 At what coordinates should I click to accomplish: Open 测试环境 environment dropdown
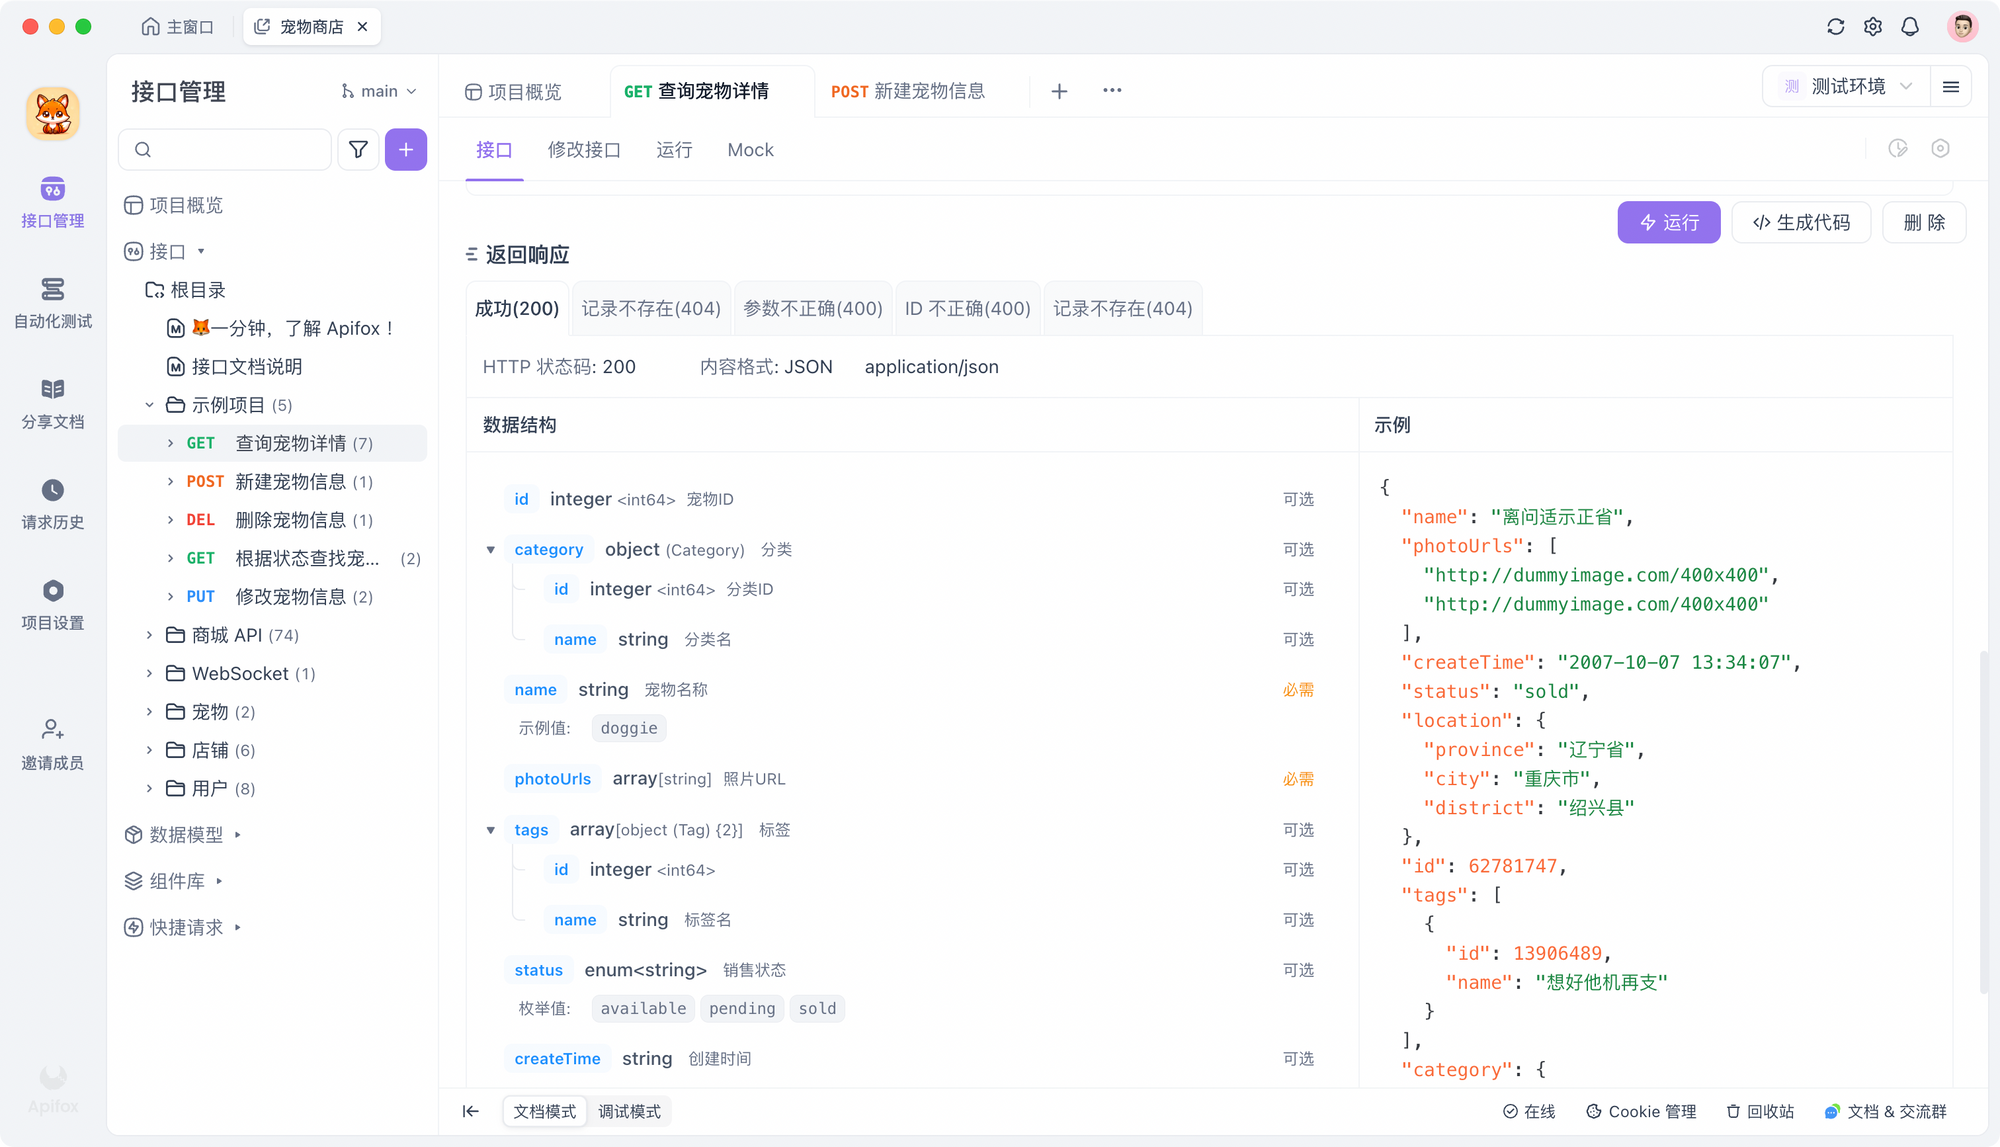pos(1848,87)
